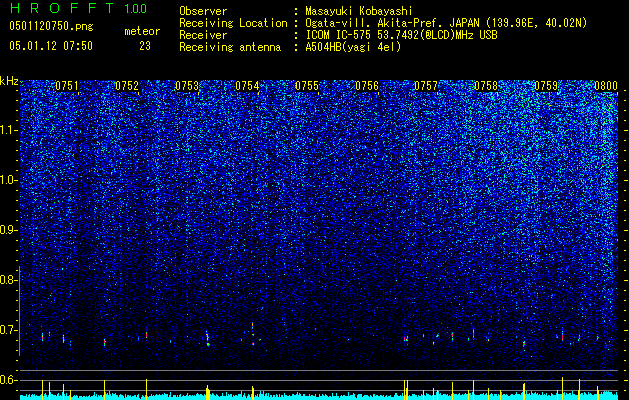This screenshot has width=629, height=400.
Task: Click the 0800 time marker
Action: [606, 86]
